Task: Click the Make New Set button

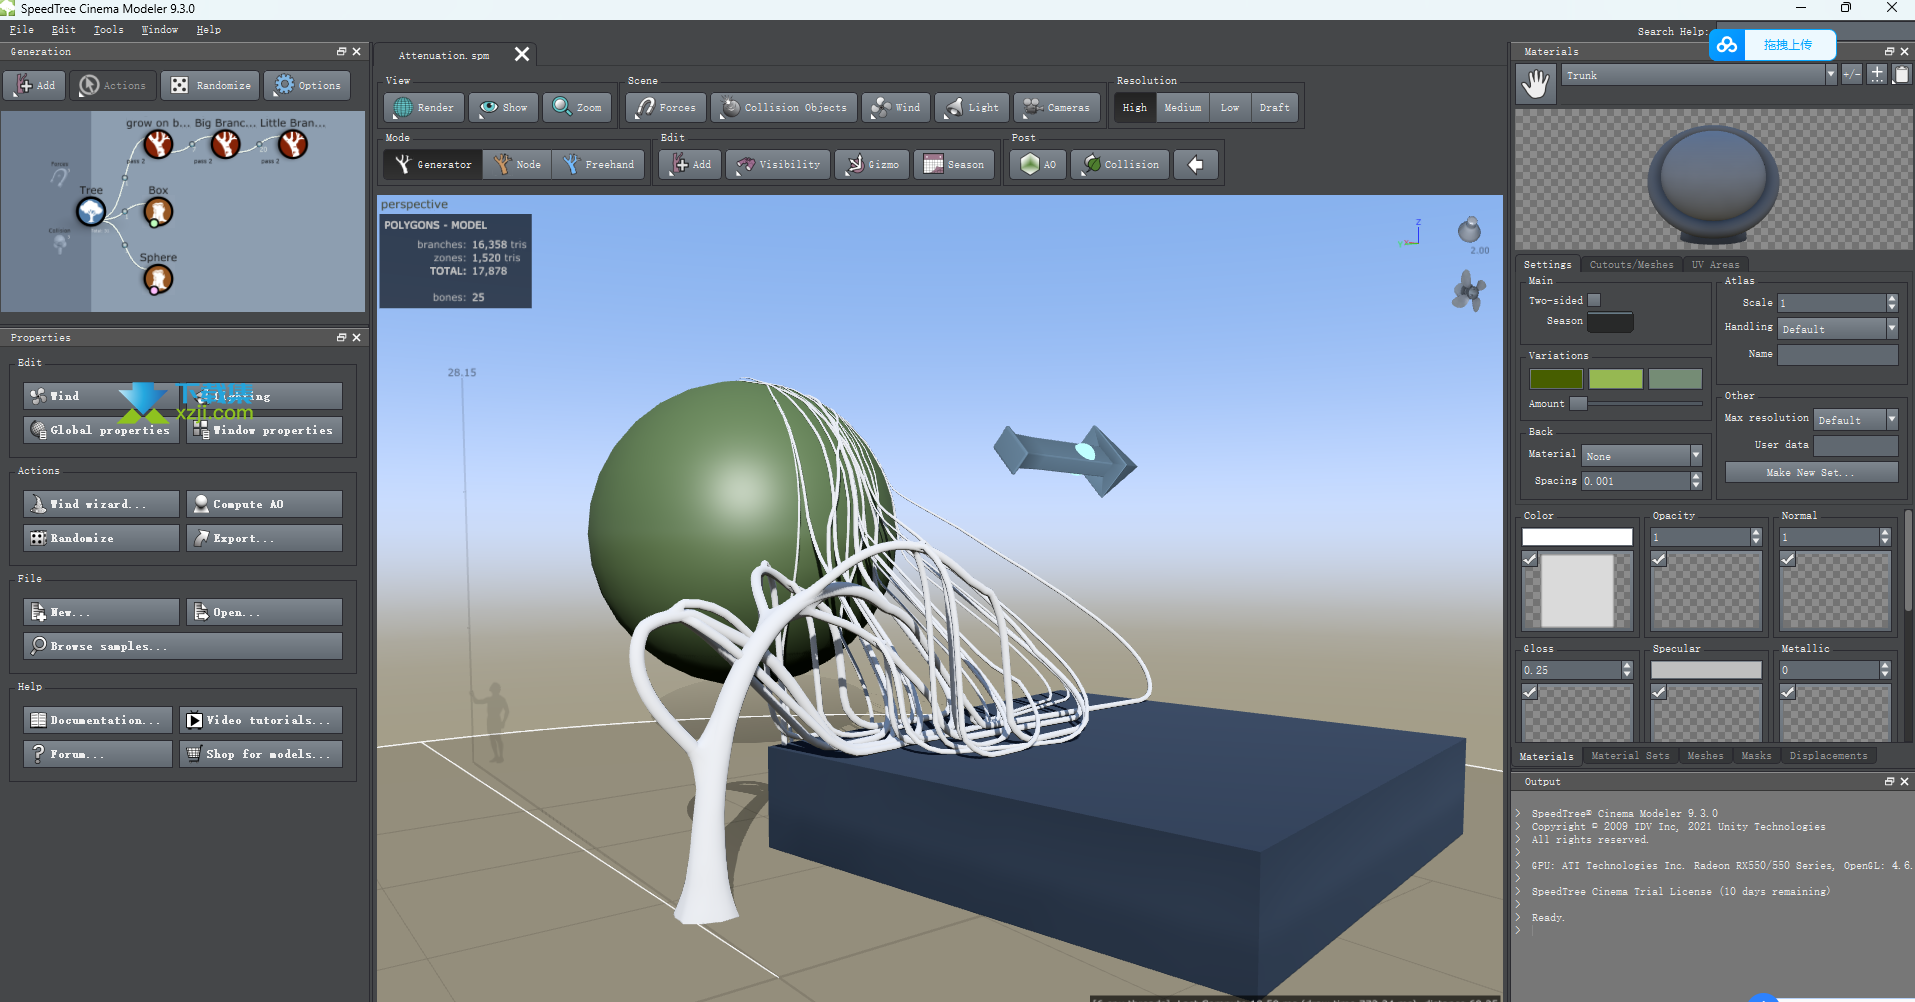Action: click(x=1810, y=472)
